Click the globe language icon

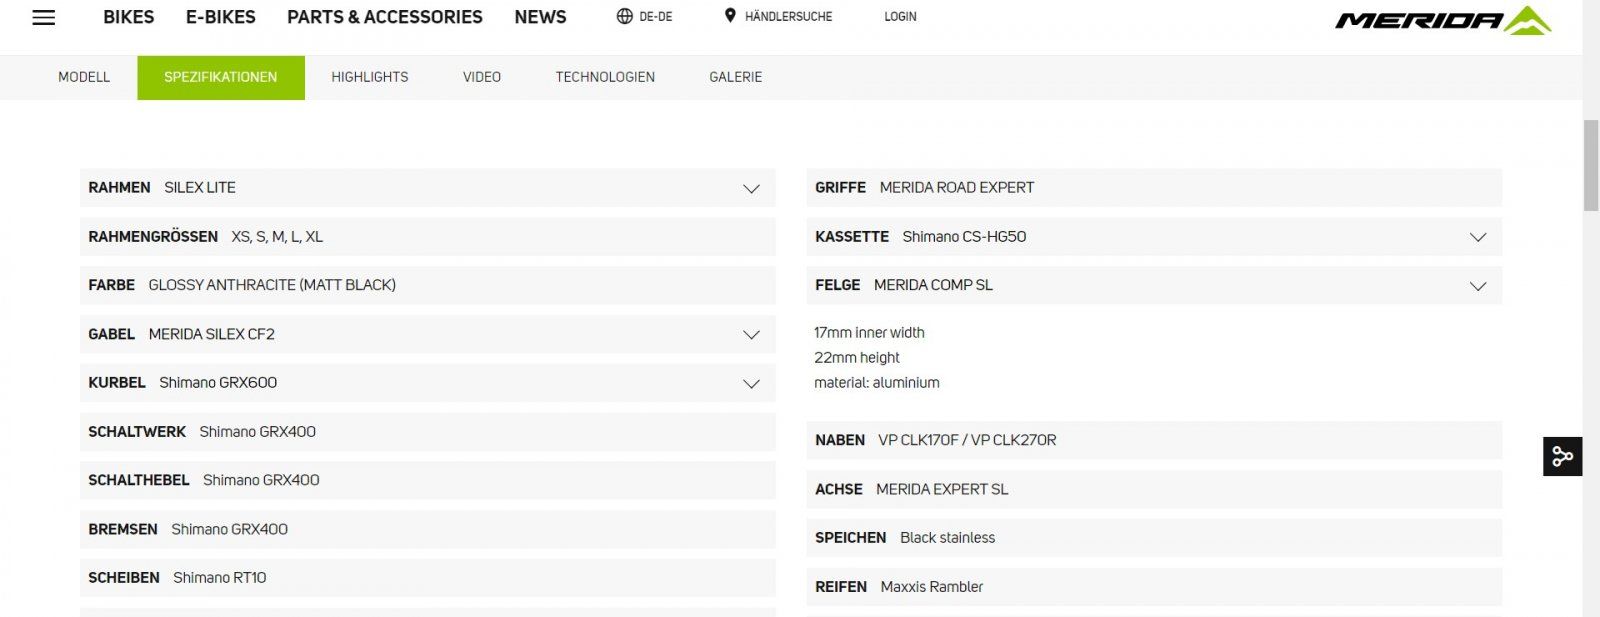(x=625, y=16)
